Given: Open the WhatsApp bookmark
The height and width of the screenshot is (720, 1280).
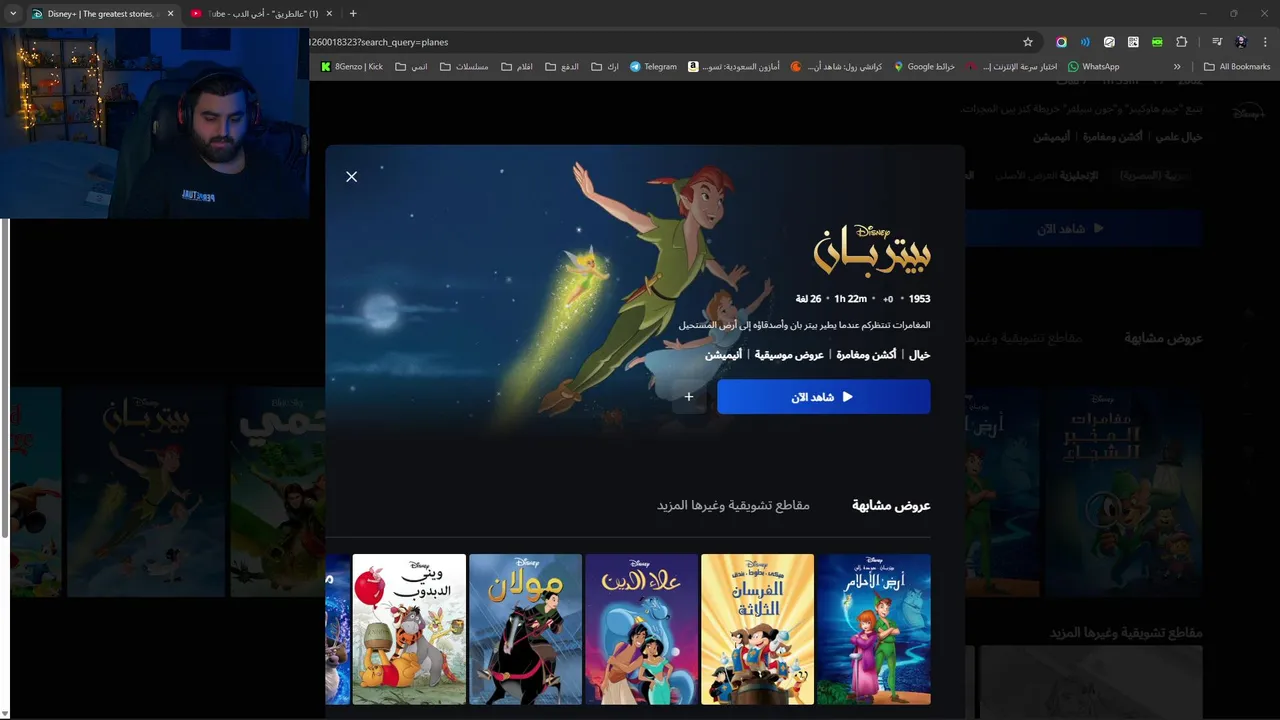Looking at the screenshot, I should [1094, 67].
